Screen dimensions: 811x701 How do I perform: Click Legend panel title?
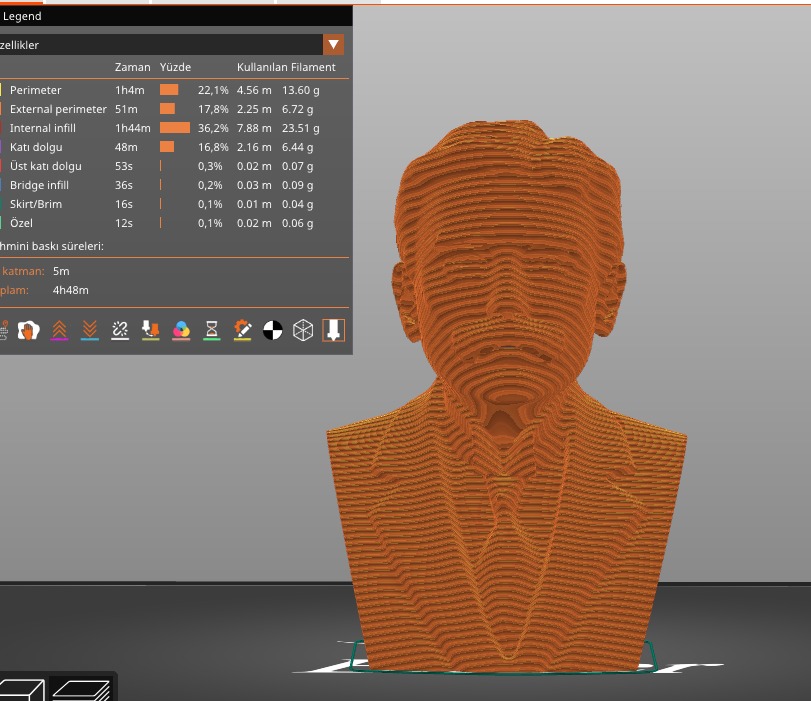(22, 16)
